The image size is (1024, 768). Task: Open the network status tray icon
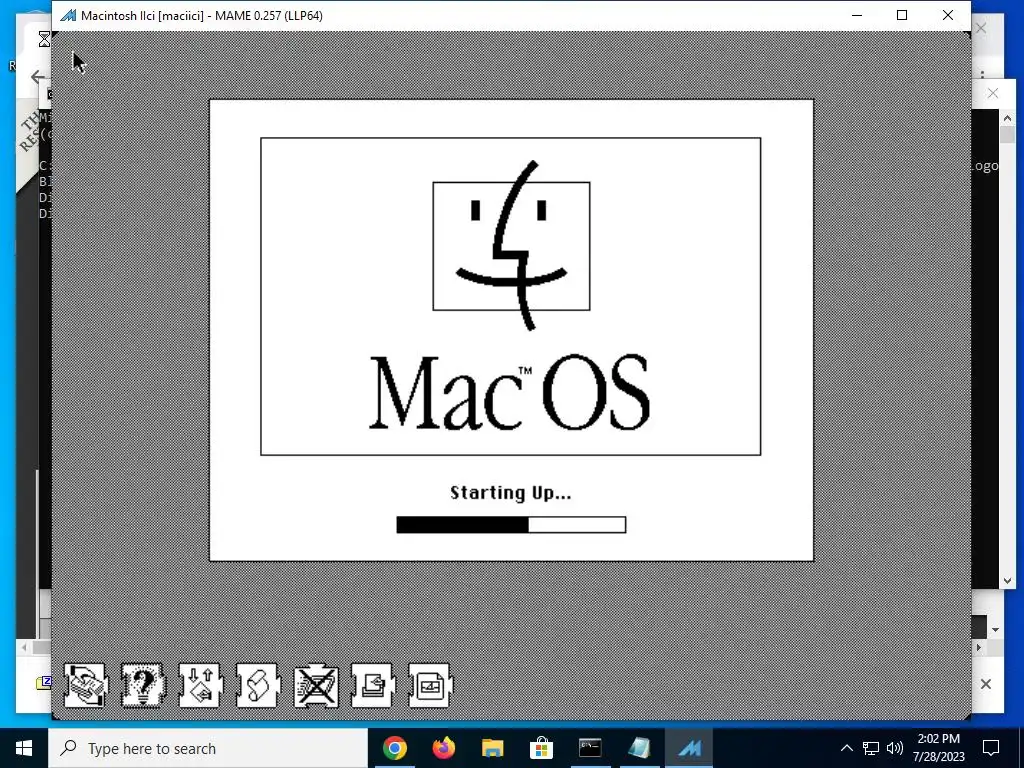pos(871,748)
